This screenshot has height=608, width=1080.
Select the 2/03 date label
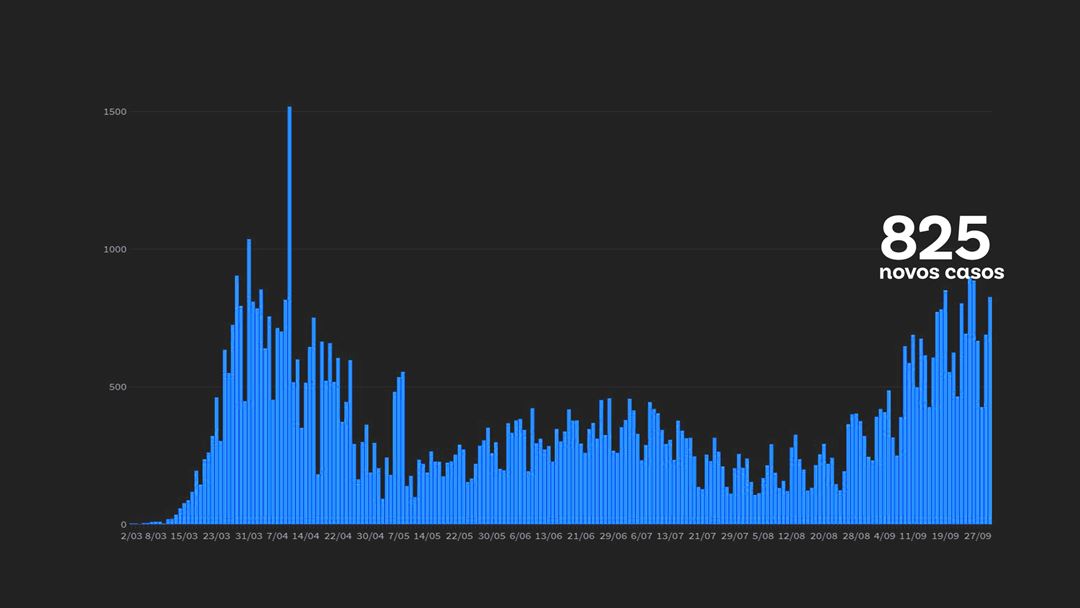coord(131,536)
